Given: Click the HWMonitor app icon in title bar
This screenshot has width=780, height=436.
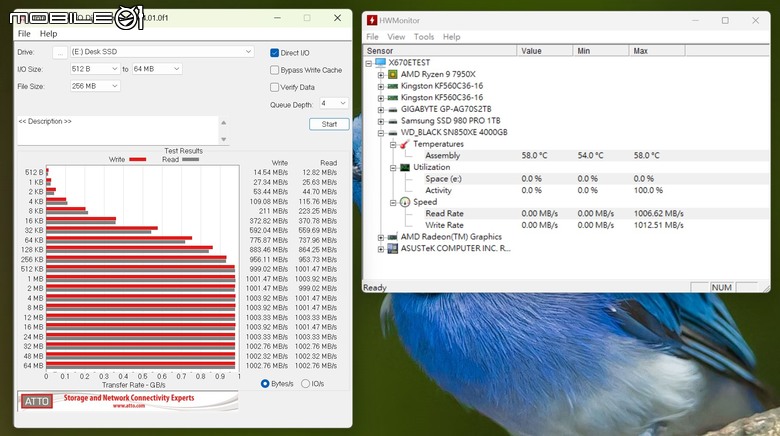Looking at the screenshot, I should [x=372, y=20].
